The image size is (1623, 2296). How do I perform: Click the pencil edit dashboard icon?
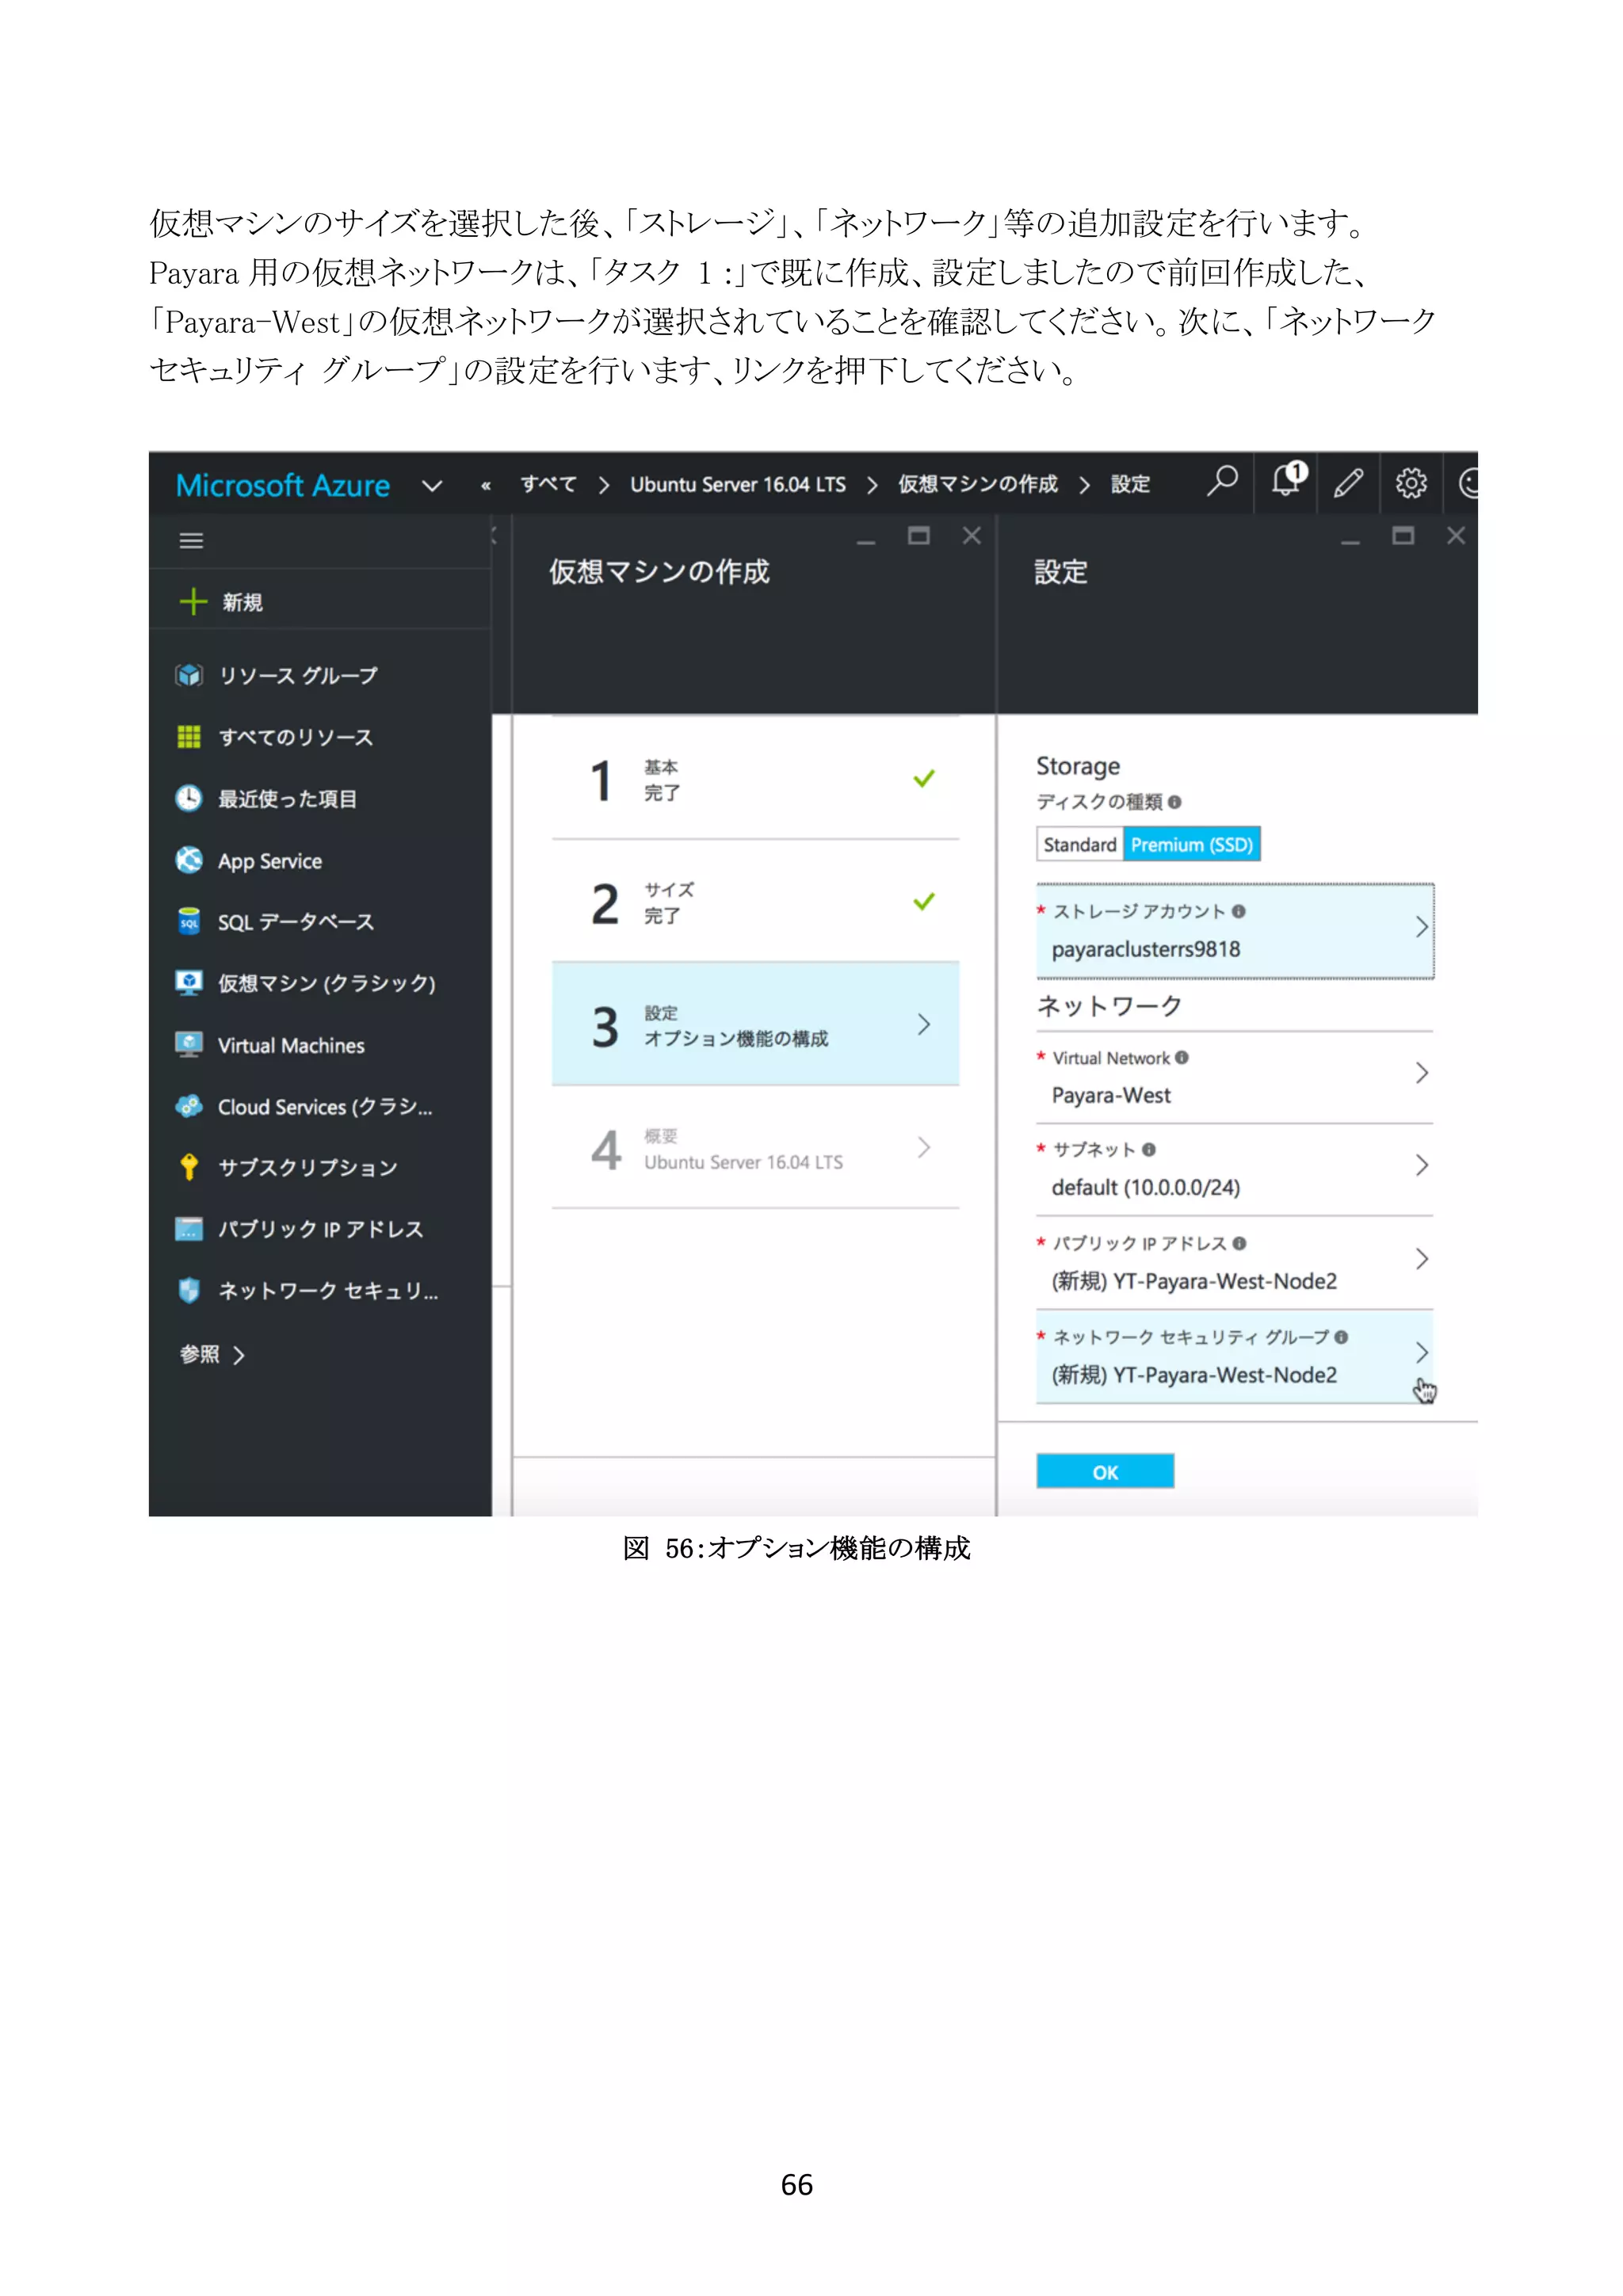tap(1348, 484)
